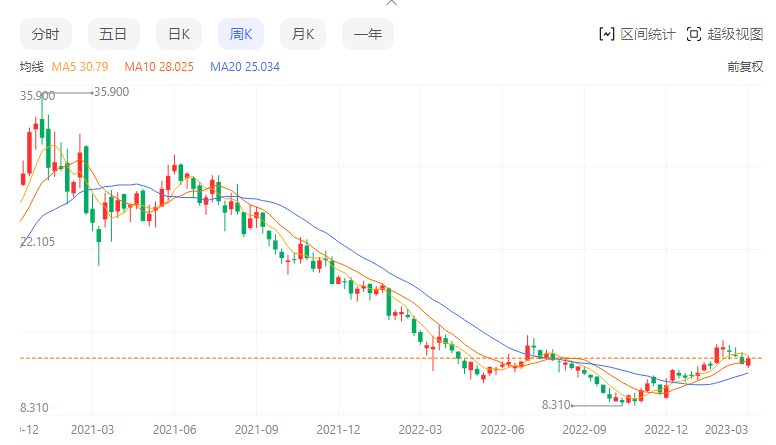Click the 2022-09 date axis label

pos(584,430)
